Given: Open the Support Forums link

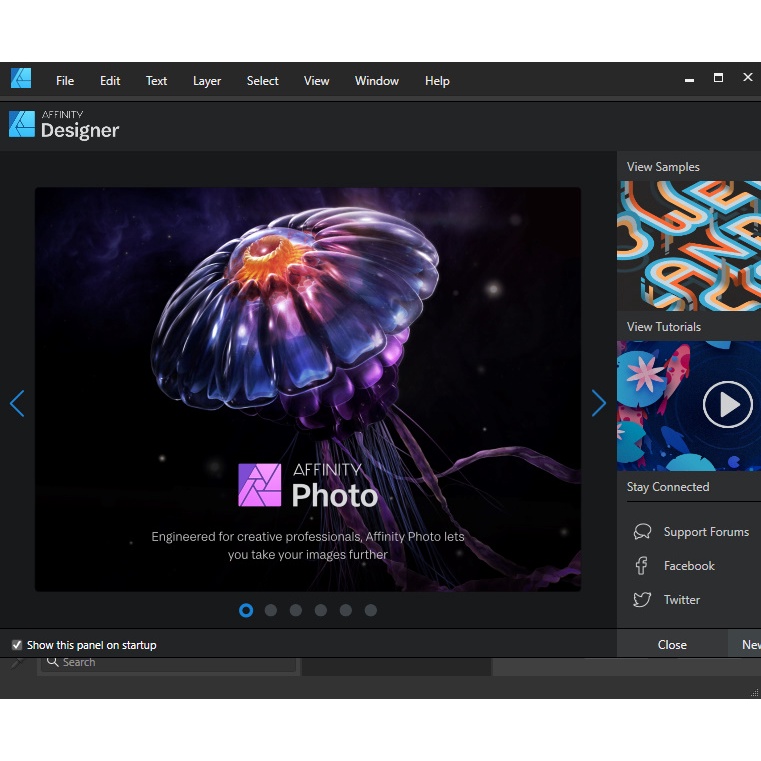Looking at the screenshot, I should (706, 532).
